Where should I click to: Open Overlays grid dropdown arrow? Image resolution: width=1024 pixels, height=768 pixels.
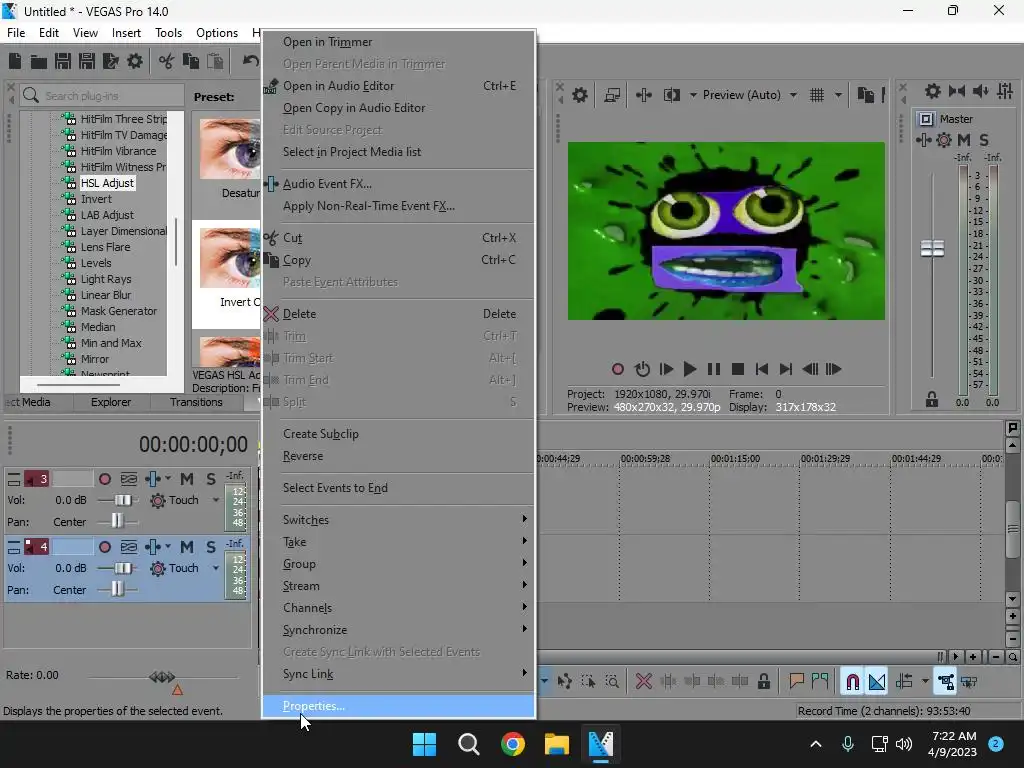pyautogui.click(x=838, y=95)
